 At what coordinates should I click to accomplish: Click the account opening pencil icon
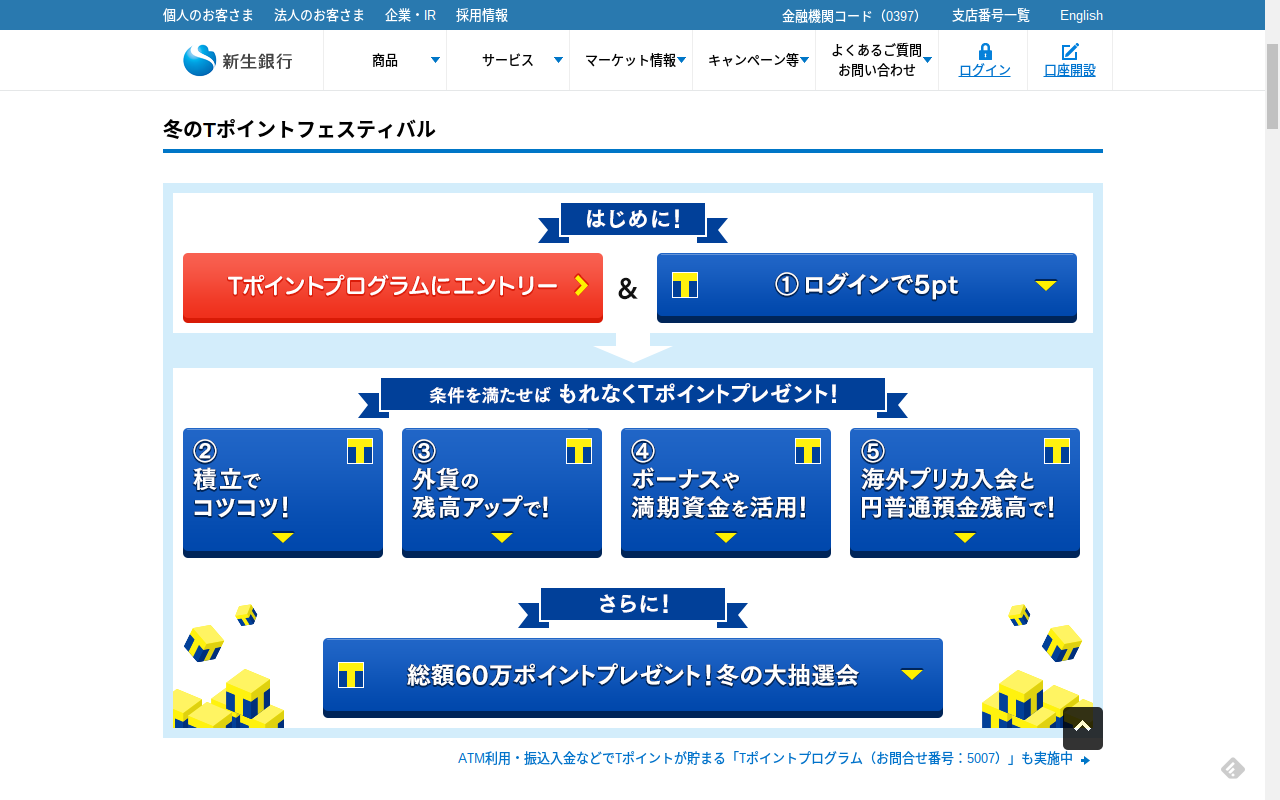1070,52
